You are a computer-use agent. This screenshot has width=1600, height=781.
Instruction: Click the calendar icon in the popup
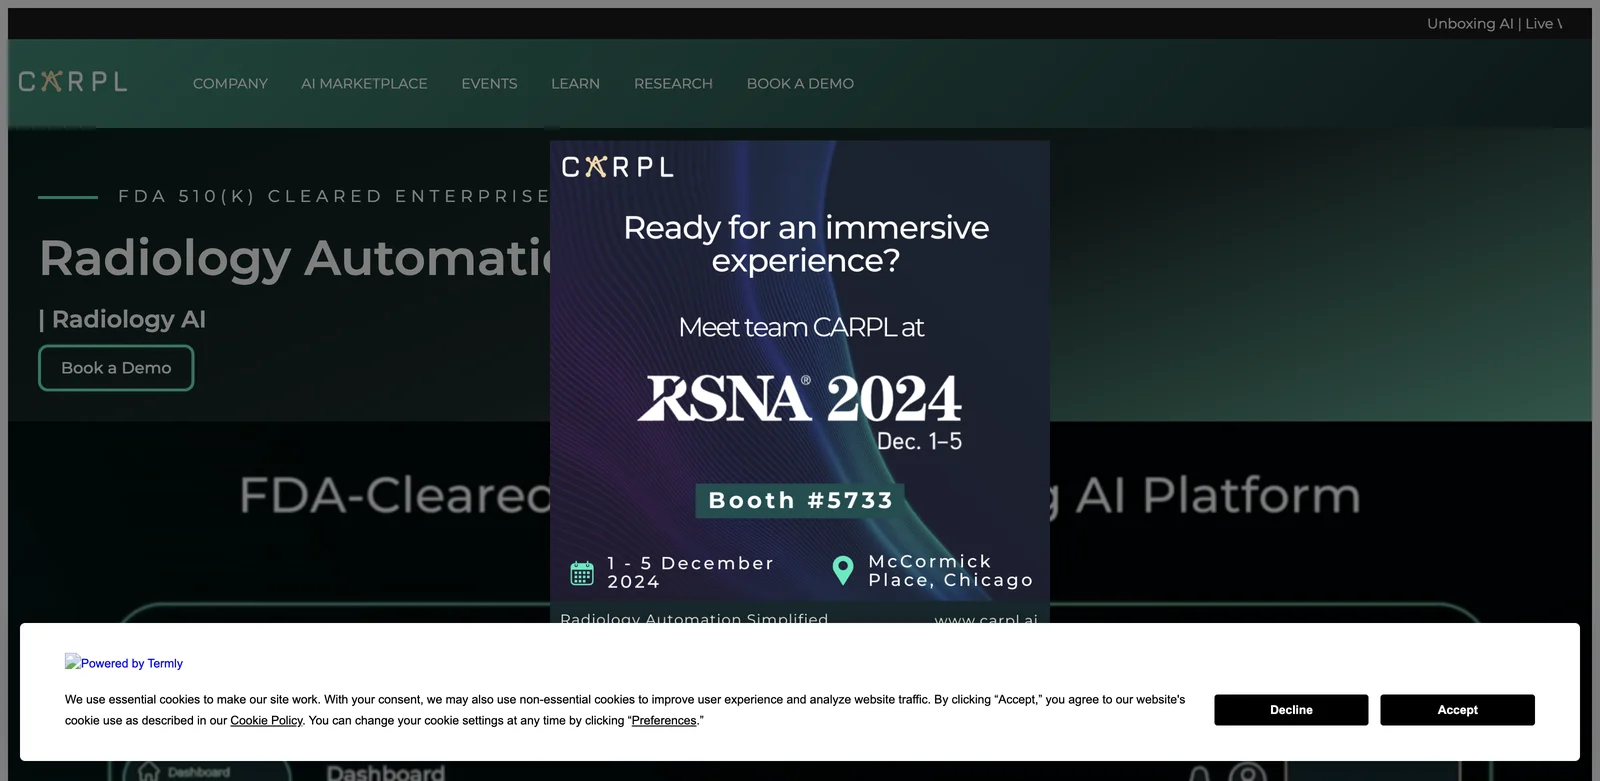[x=582, y=573]
